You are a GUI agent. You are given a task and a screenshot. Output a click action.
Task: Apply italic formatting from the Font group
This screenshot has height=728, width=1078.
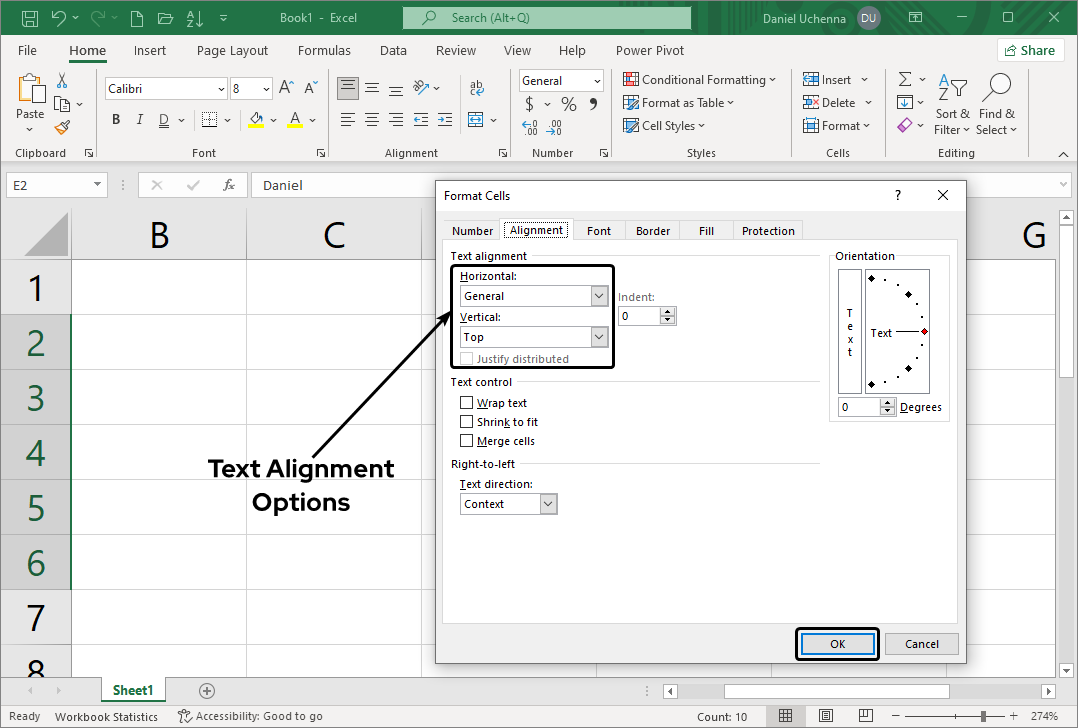(x=139, y=119)
